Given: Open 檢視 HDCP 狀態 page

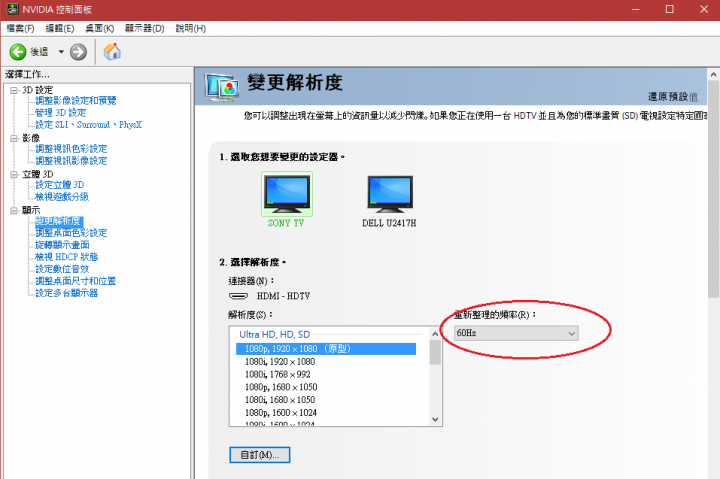Looking at the screenshot, I should 67,257.
